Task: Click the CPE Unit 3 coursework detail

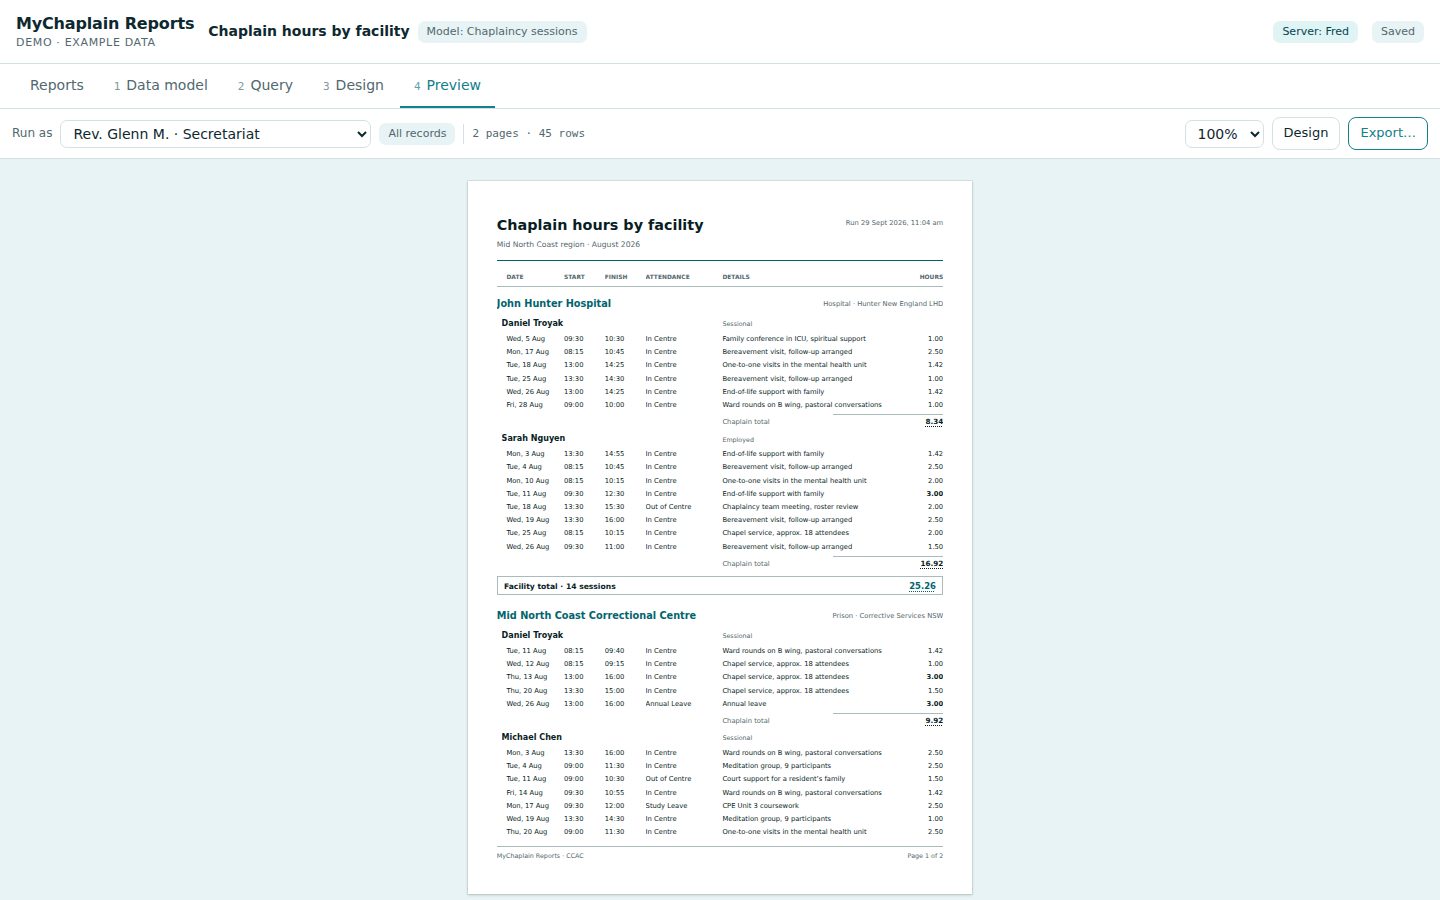Action: [760, 806]
